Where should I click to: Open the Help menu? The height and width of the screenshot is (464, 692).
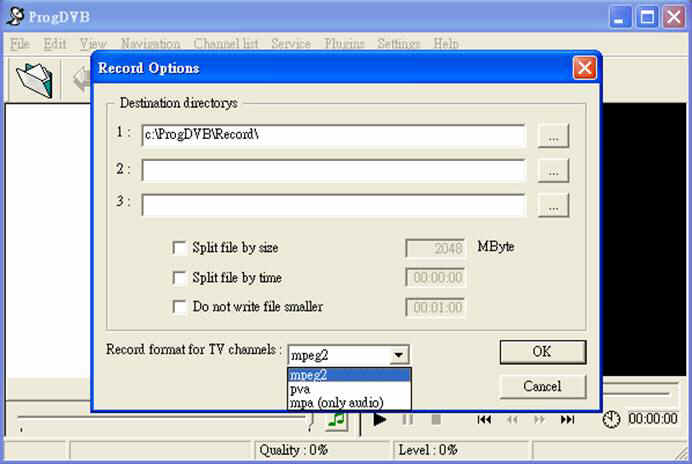(x=446, y=44)
